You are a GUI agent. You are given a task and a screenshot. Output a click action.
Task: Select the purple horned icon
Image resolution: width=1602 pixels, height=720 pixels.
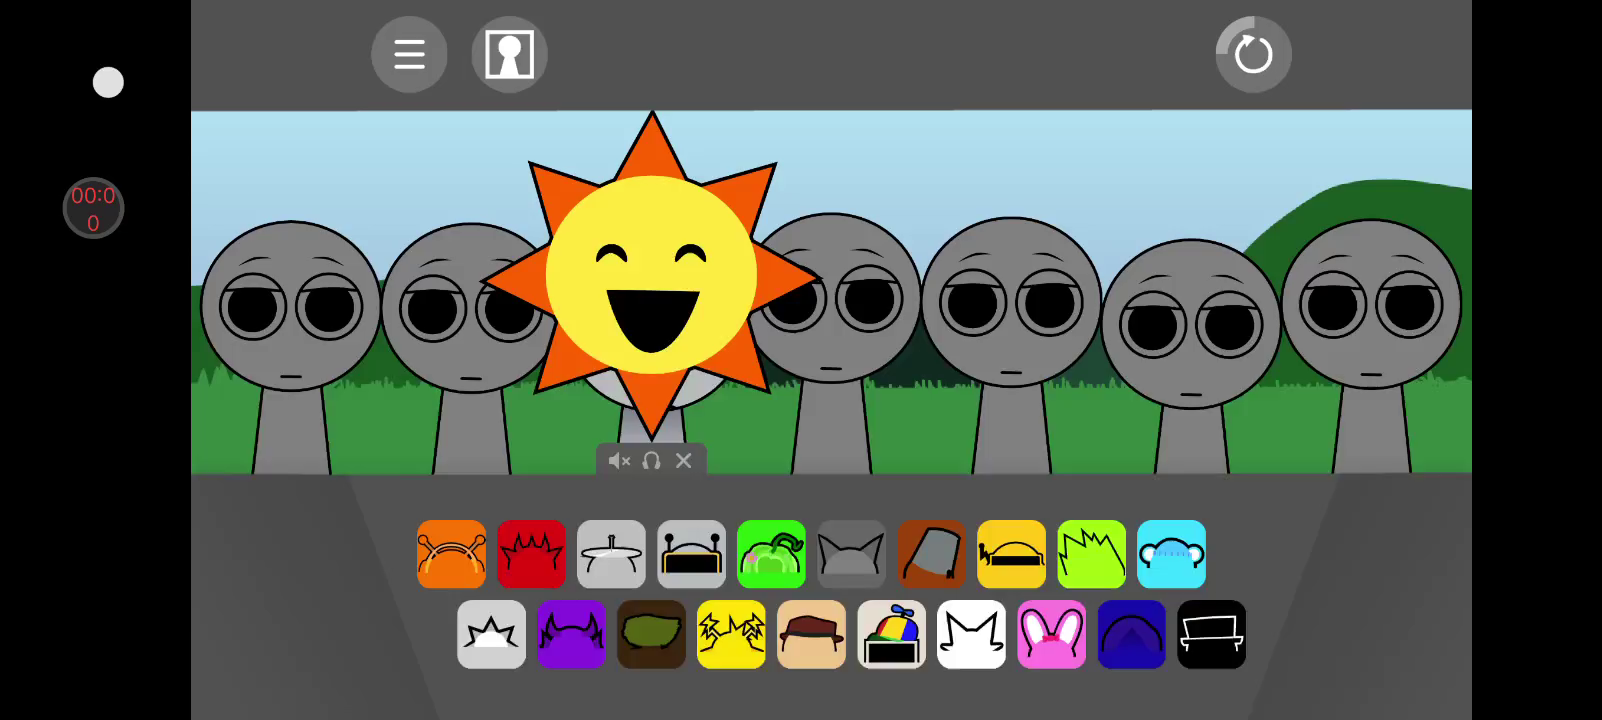tap(571, 634)
